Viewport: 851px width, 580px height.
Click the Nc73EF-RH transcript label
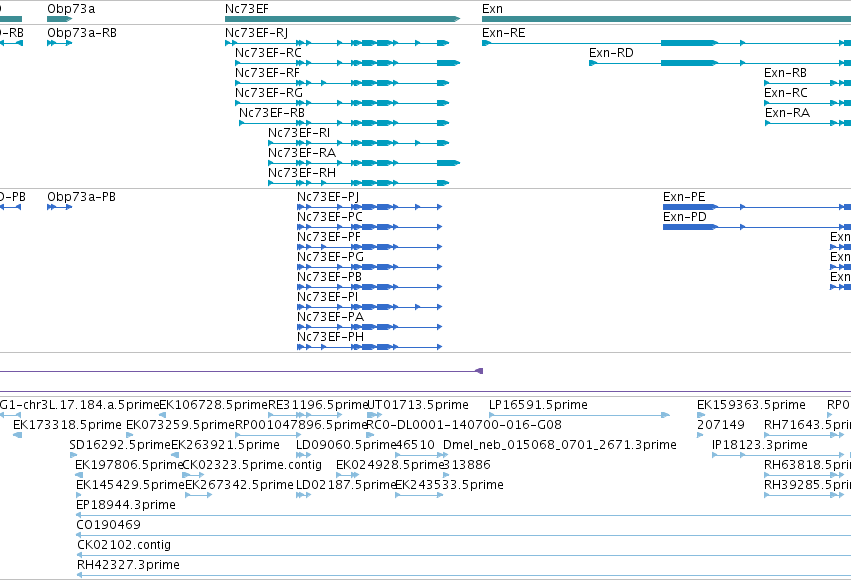pos(302,173)
